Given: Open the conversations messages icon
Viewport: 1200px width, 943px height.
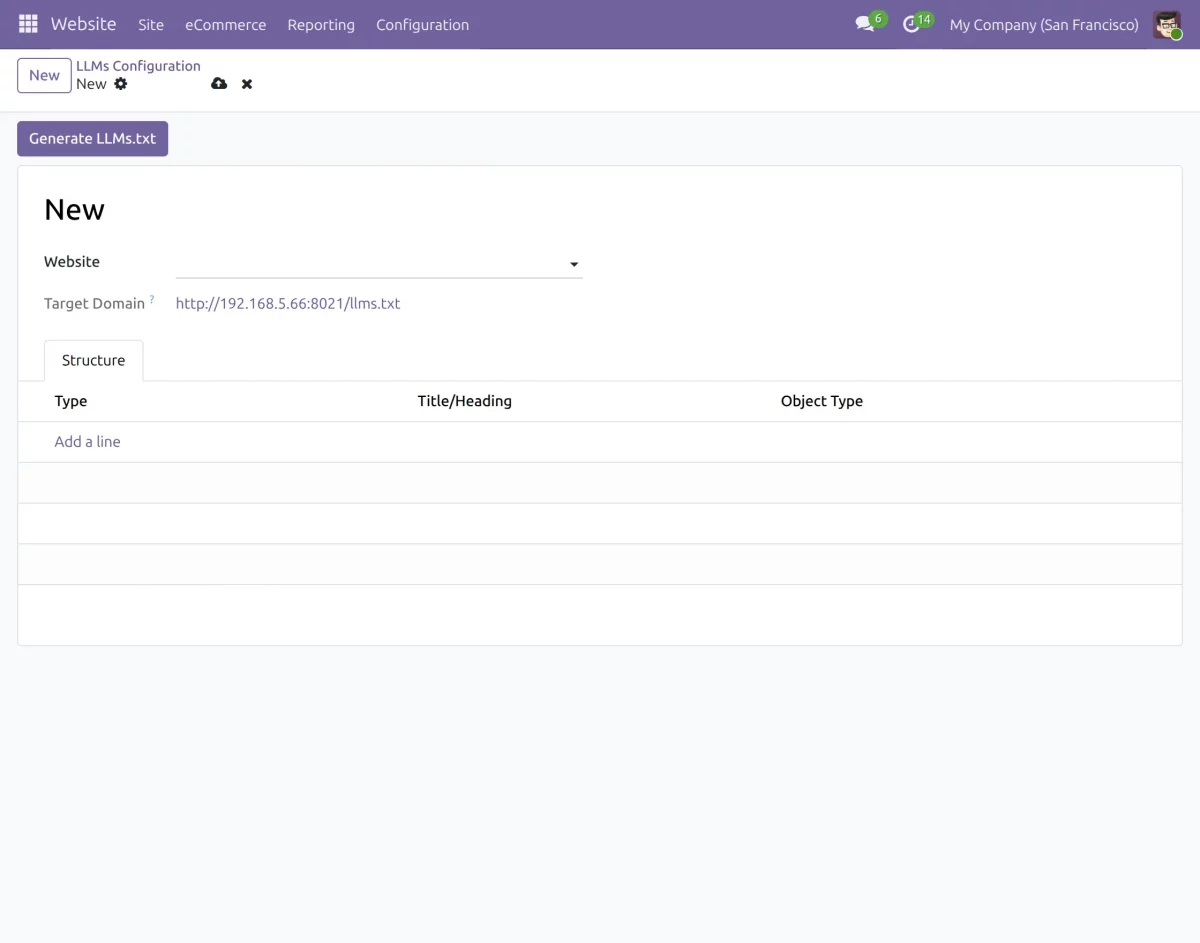Looking at the screenshot, I should pos(866,24).
